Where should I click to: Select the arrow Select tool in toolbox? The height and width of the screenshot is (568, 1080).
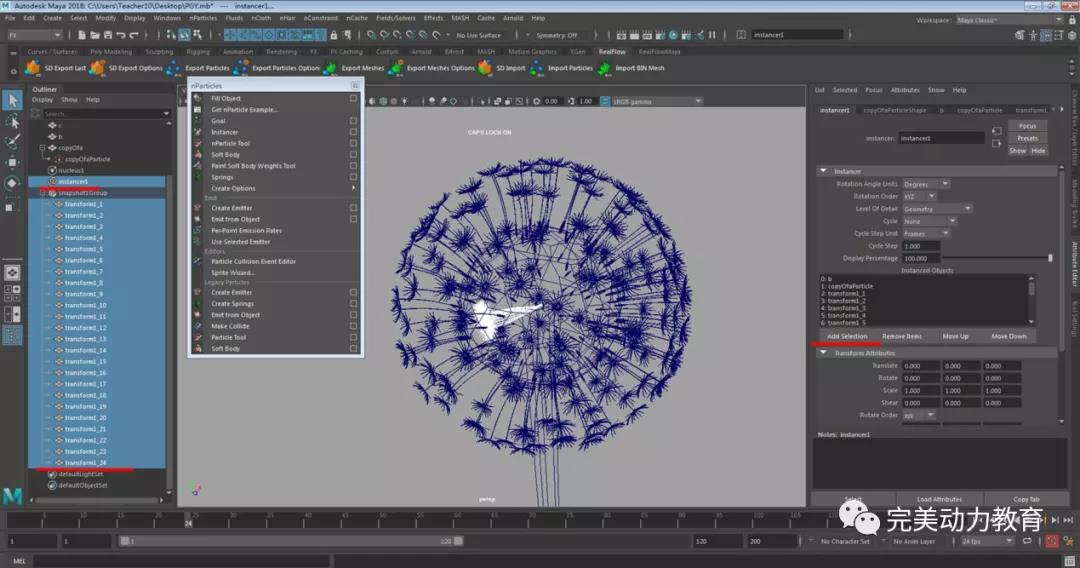(x=12, y=100)
